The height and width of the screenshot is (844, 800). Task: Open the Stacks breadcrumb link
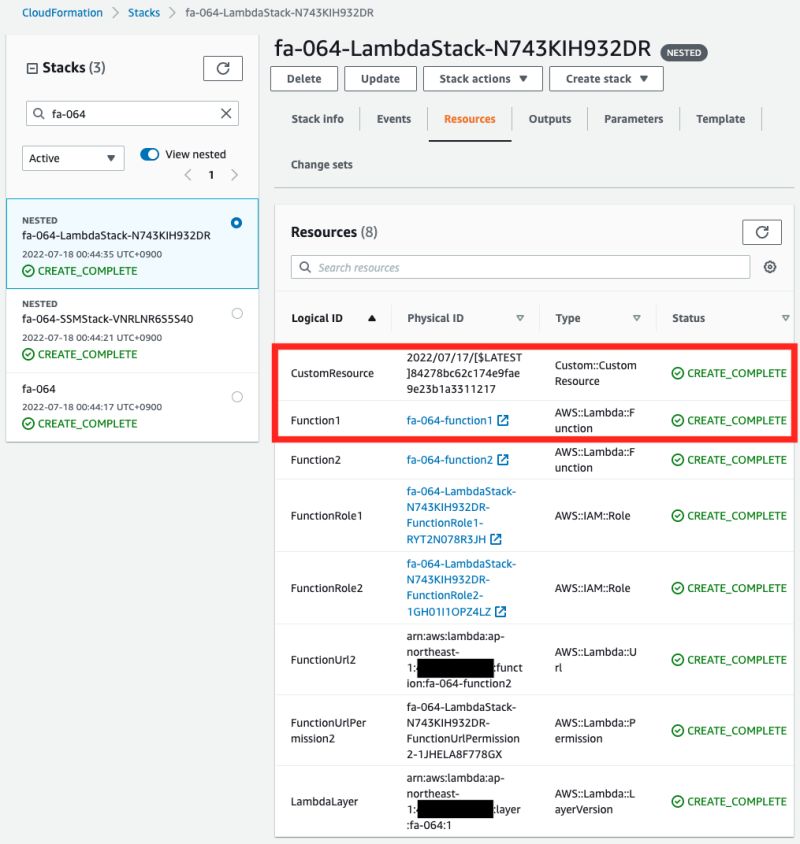click(x=143, y=12)
